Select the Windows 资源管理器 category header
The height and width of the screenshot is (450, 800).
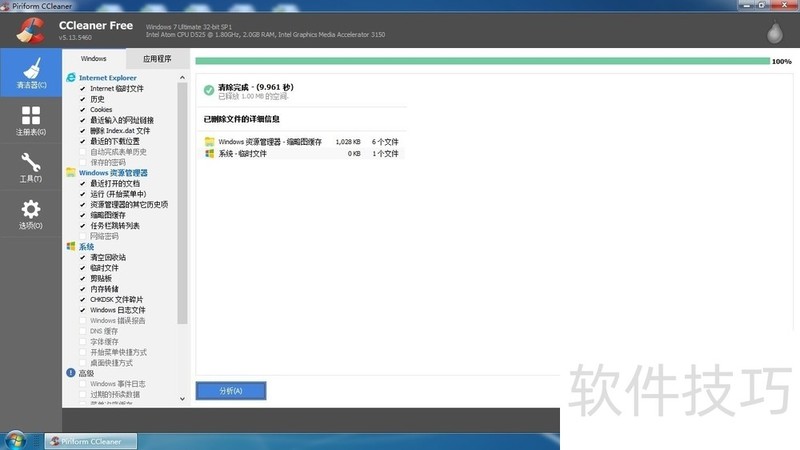point(113,172)
